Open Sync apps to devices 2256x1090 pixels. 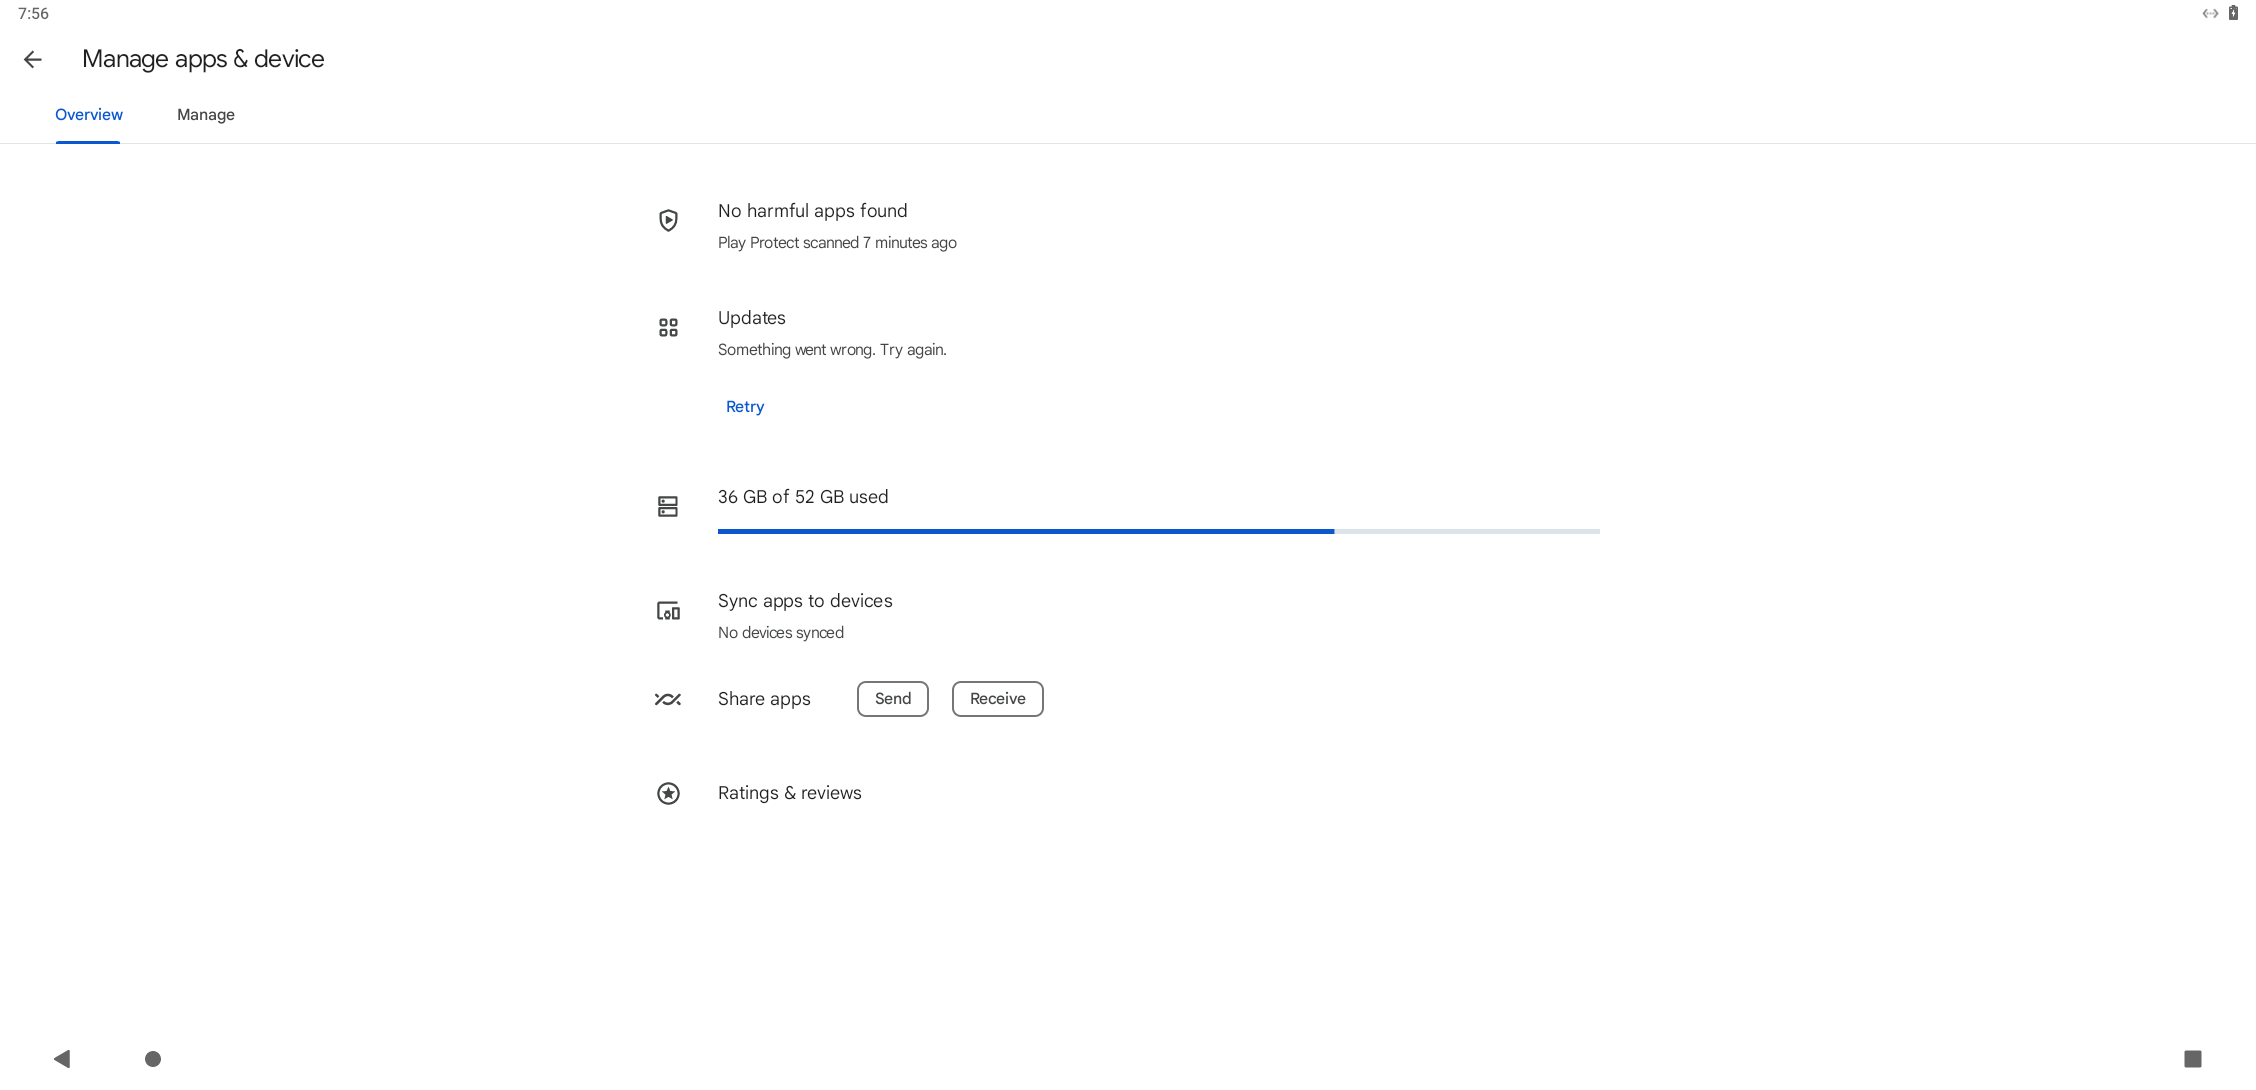(805, 601)
